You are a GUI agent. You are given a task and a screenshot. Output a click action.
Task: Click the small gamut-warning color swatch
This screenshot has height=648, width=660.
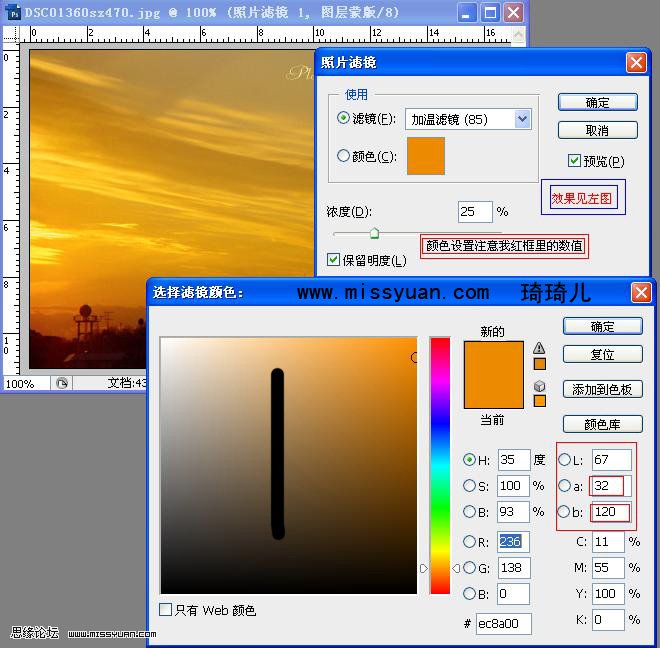[540, 364]
